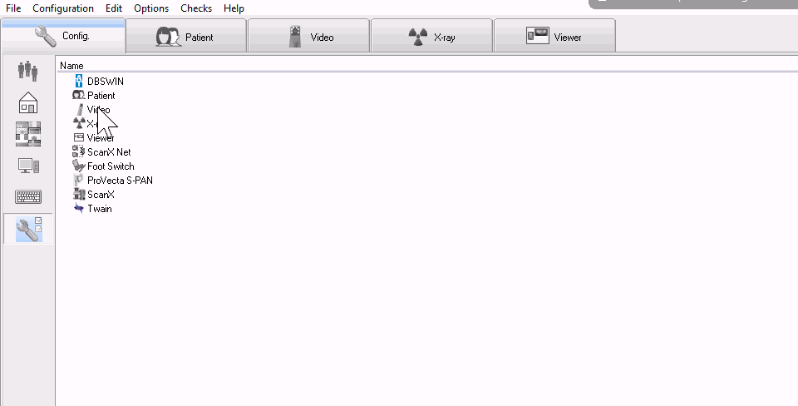Click the house sidebar icon
The width and height of the screenshot is (798, 406).
pyautogui.click(x=28, y=102)
